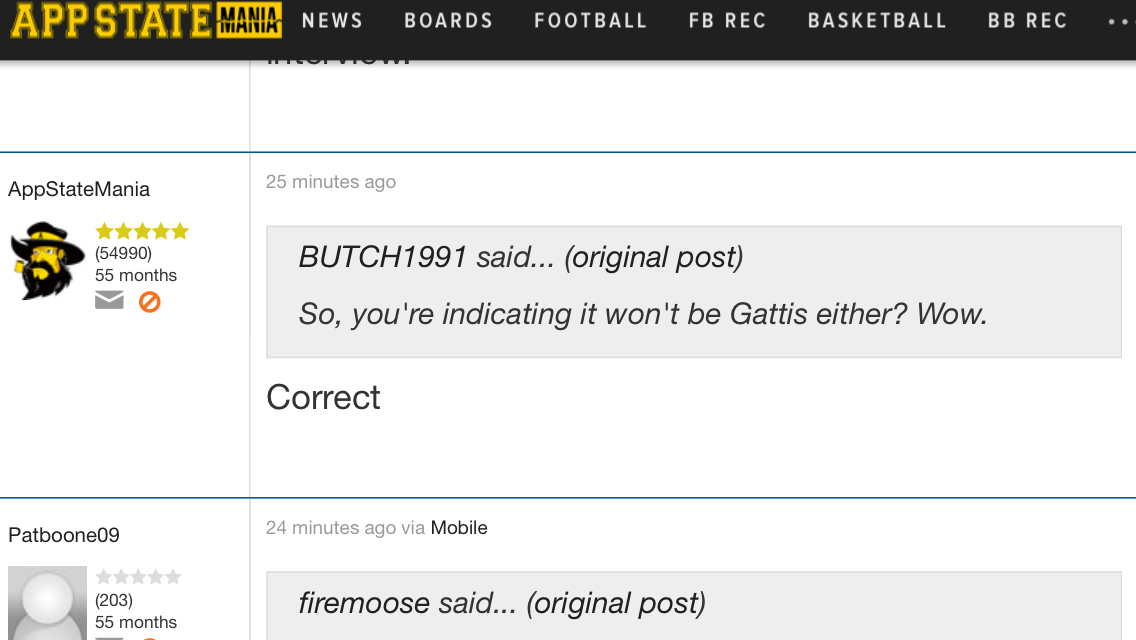Image resolution: width=1136 pixels, height=640 pixels.
Task: Click the orange block icon under AppStateMania
Action: [150, 300]
